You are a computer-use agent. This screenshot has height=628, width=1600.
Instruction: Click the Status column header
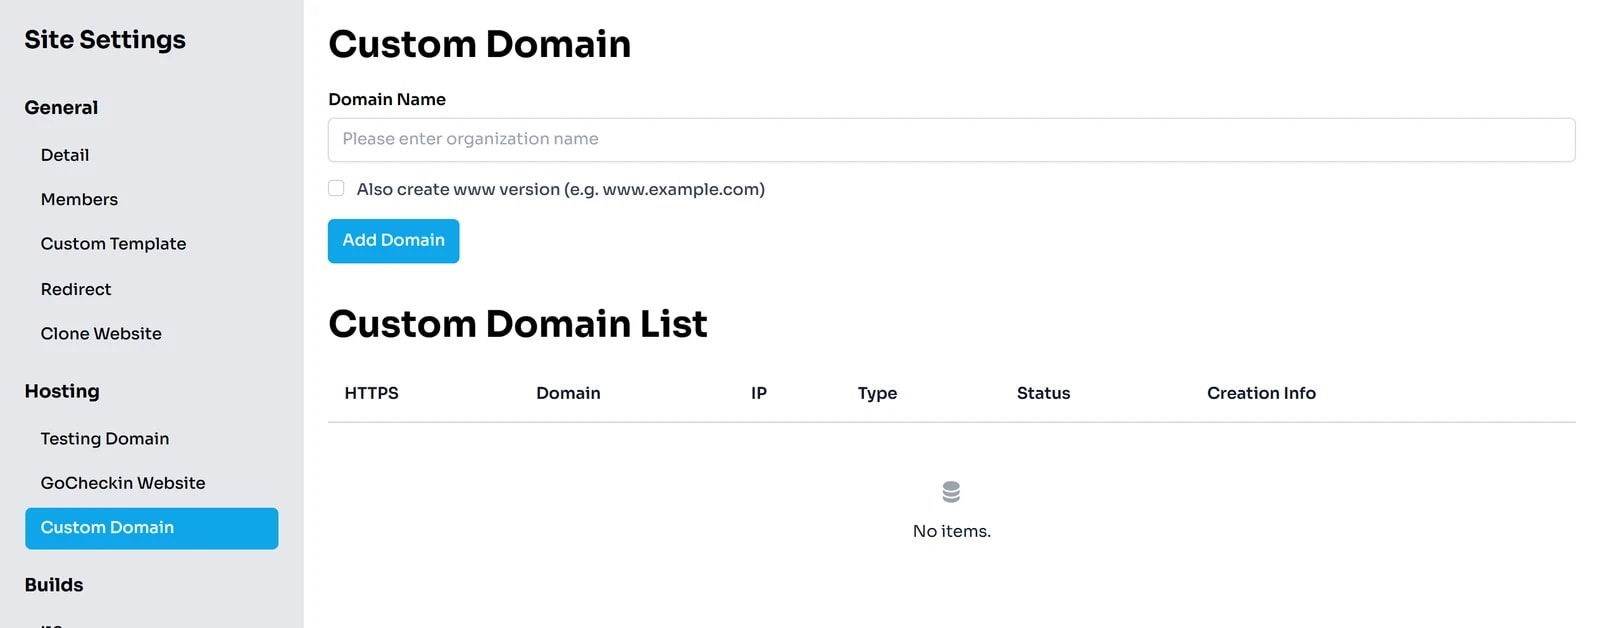1043,393
